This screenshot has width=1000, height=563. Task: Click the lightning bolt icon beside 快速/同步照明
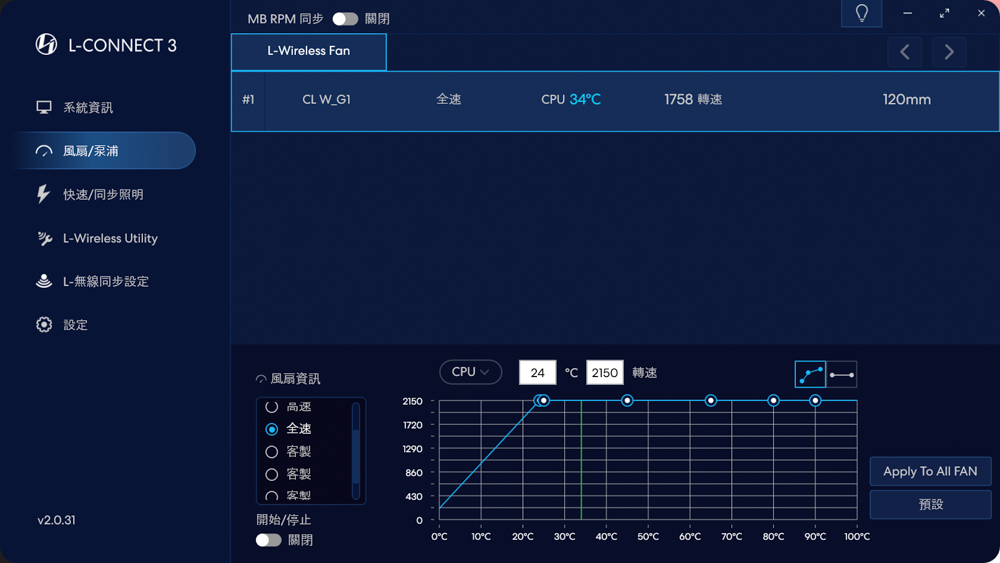(x=43, y=194)
